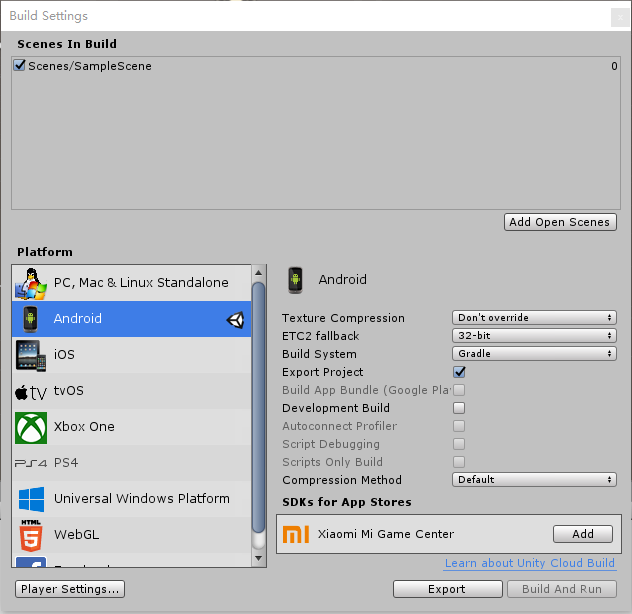Select the PS4 platform row
Image resolution: width=632 pixels, height=614 pixels.
coord(131,463)
